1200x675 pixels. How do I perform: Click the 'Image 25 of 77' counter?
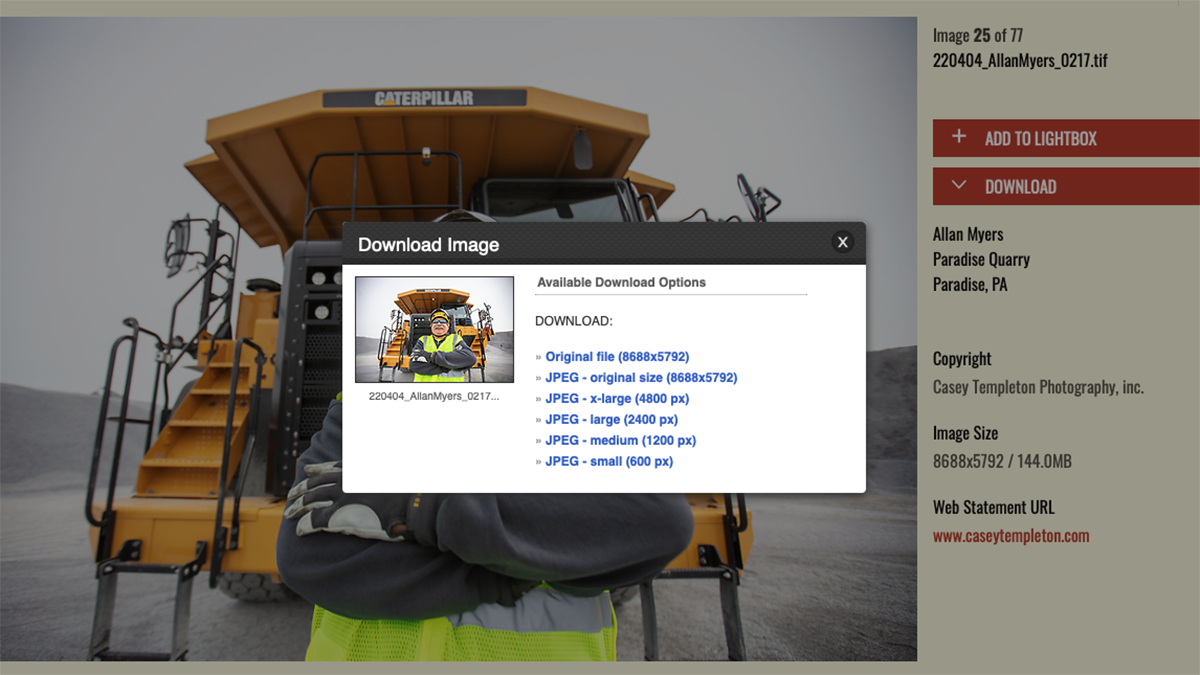978,36
